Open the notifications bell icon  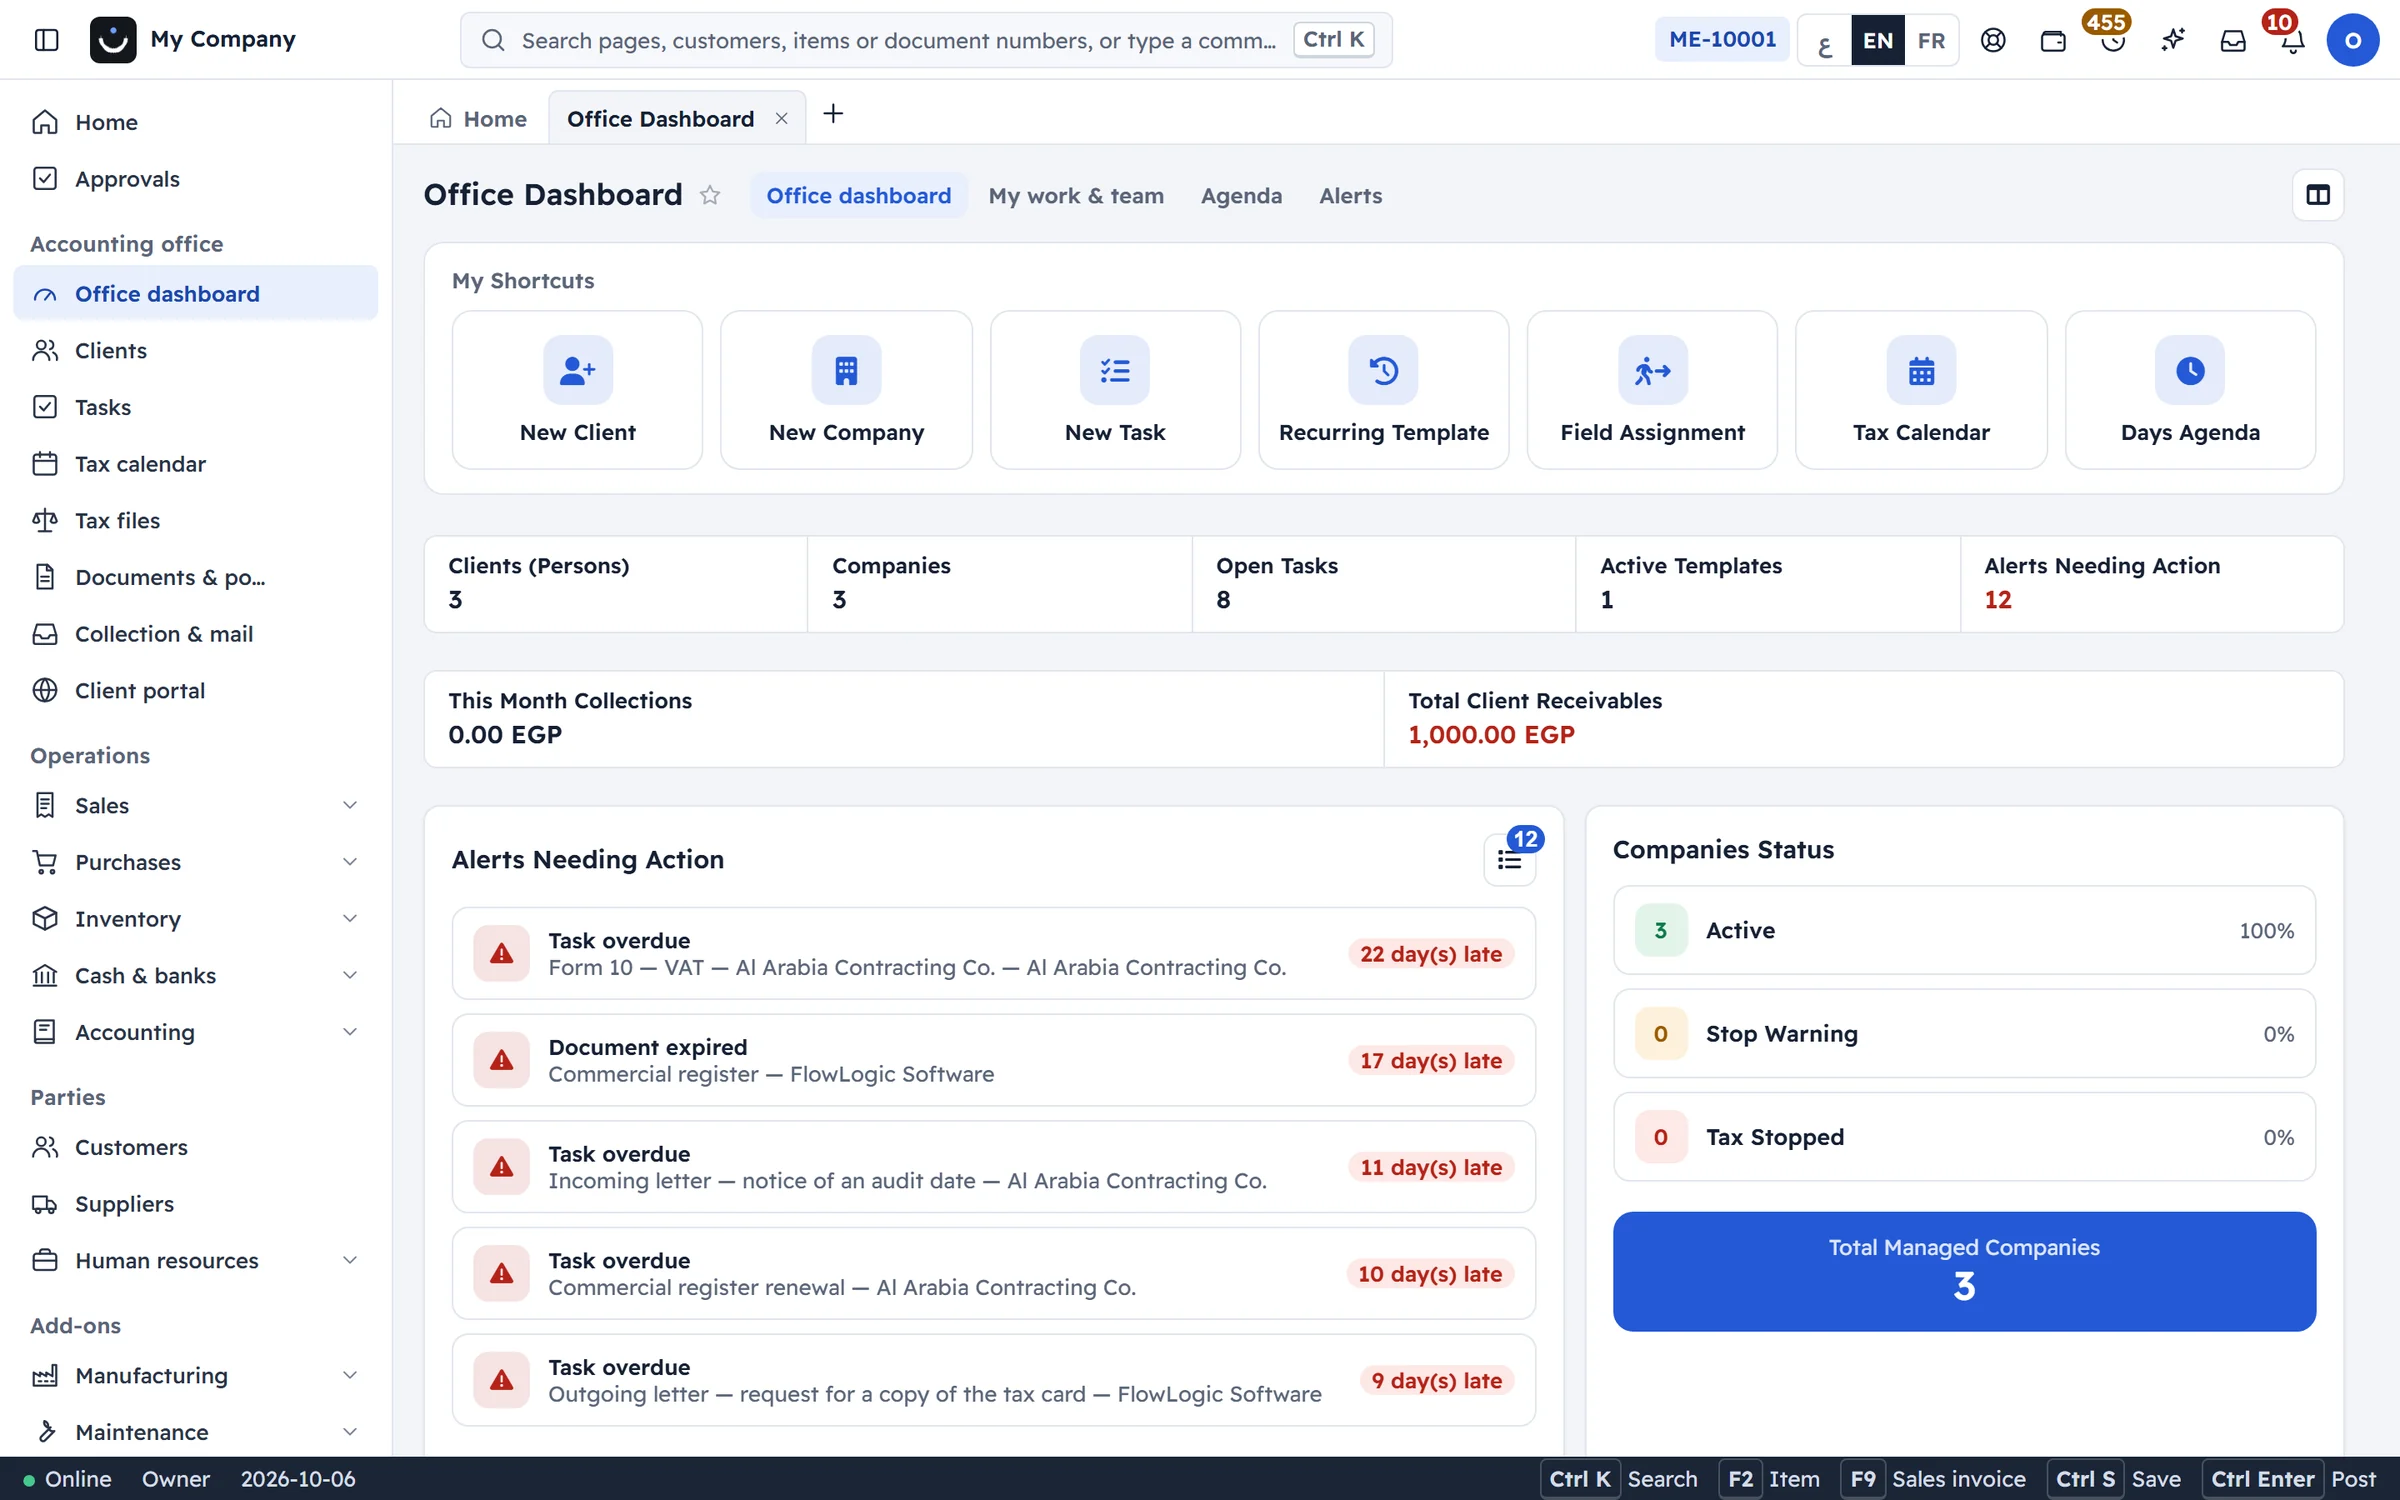[2293, 40]
